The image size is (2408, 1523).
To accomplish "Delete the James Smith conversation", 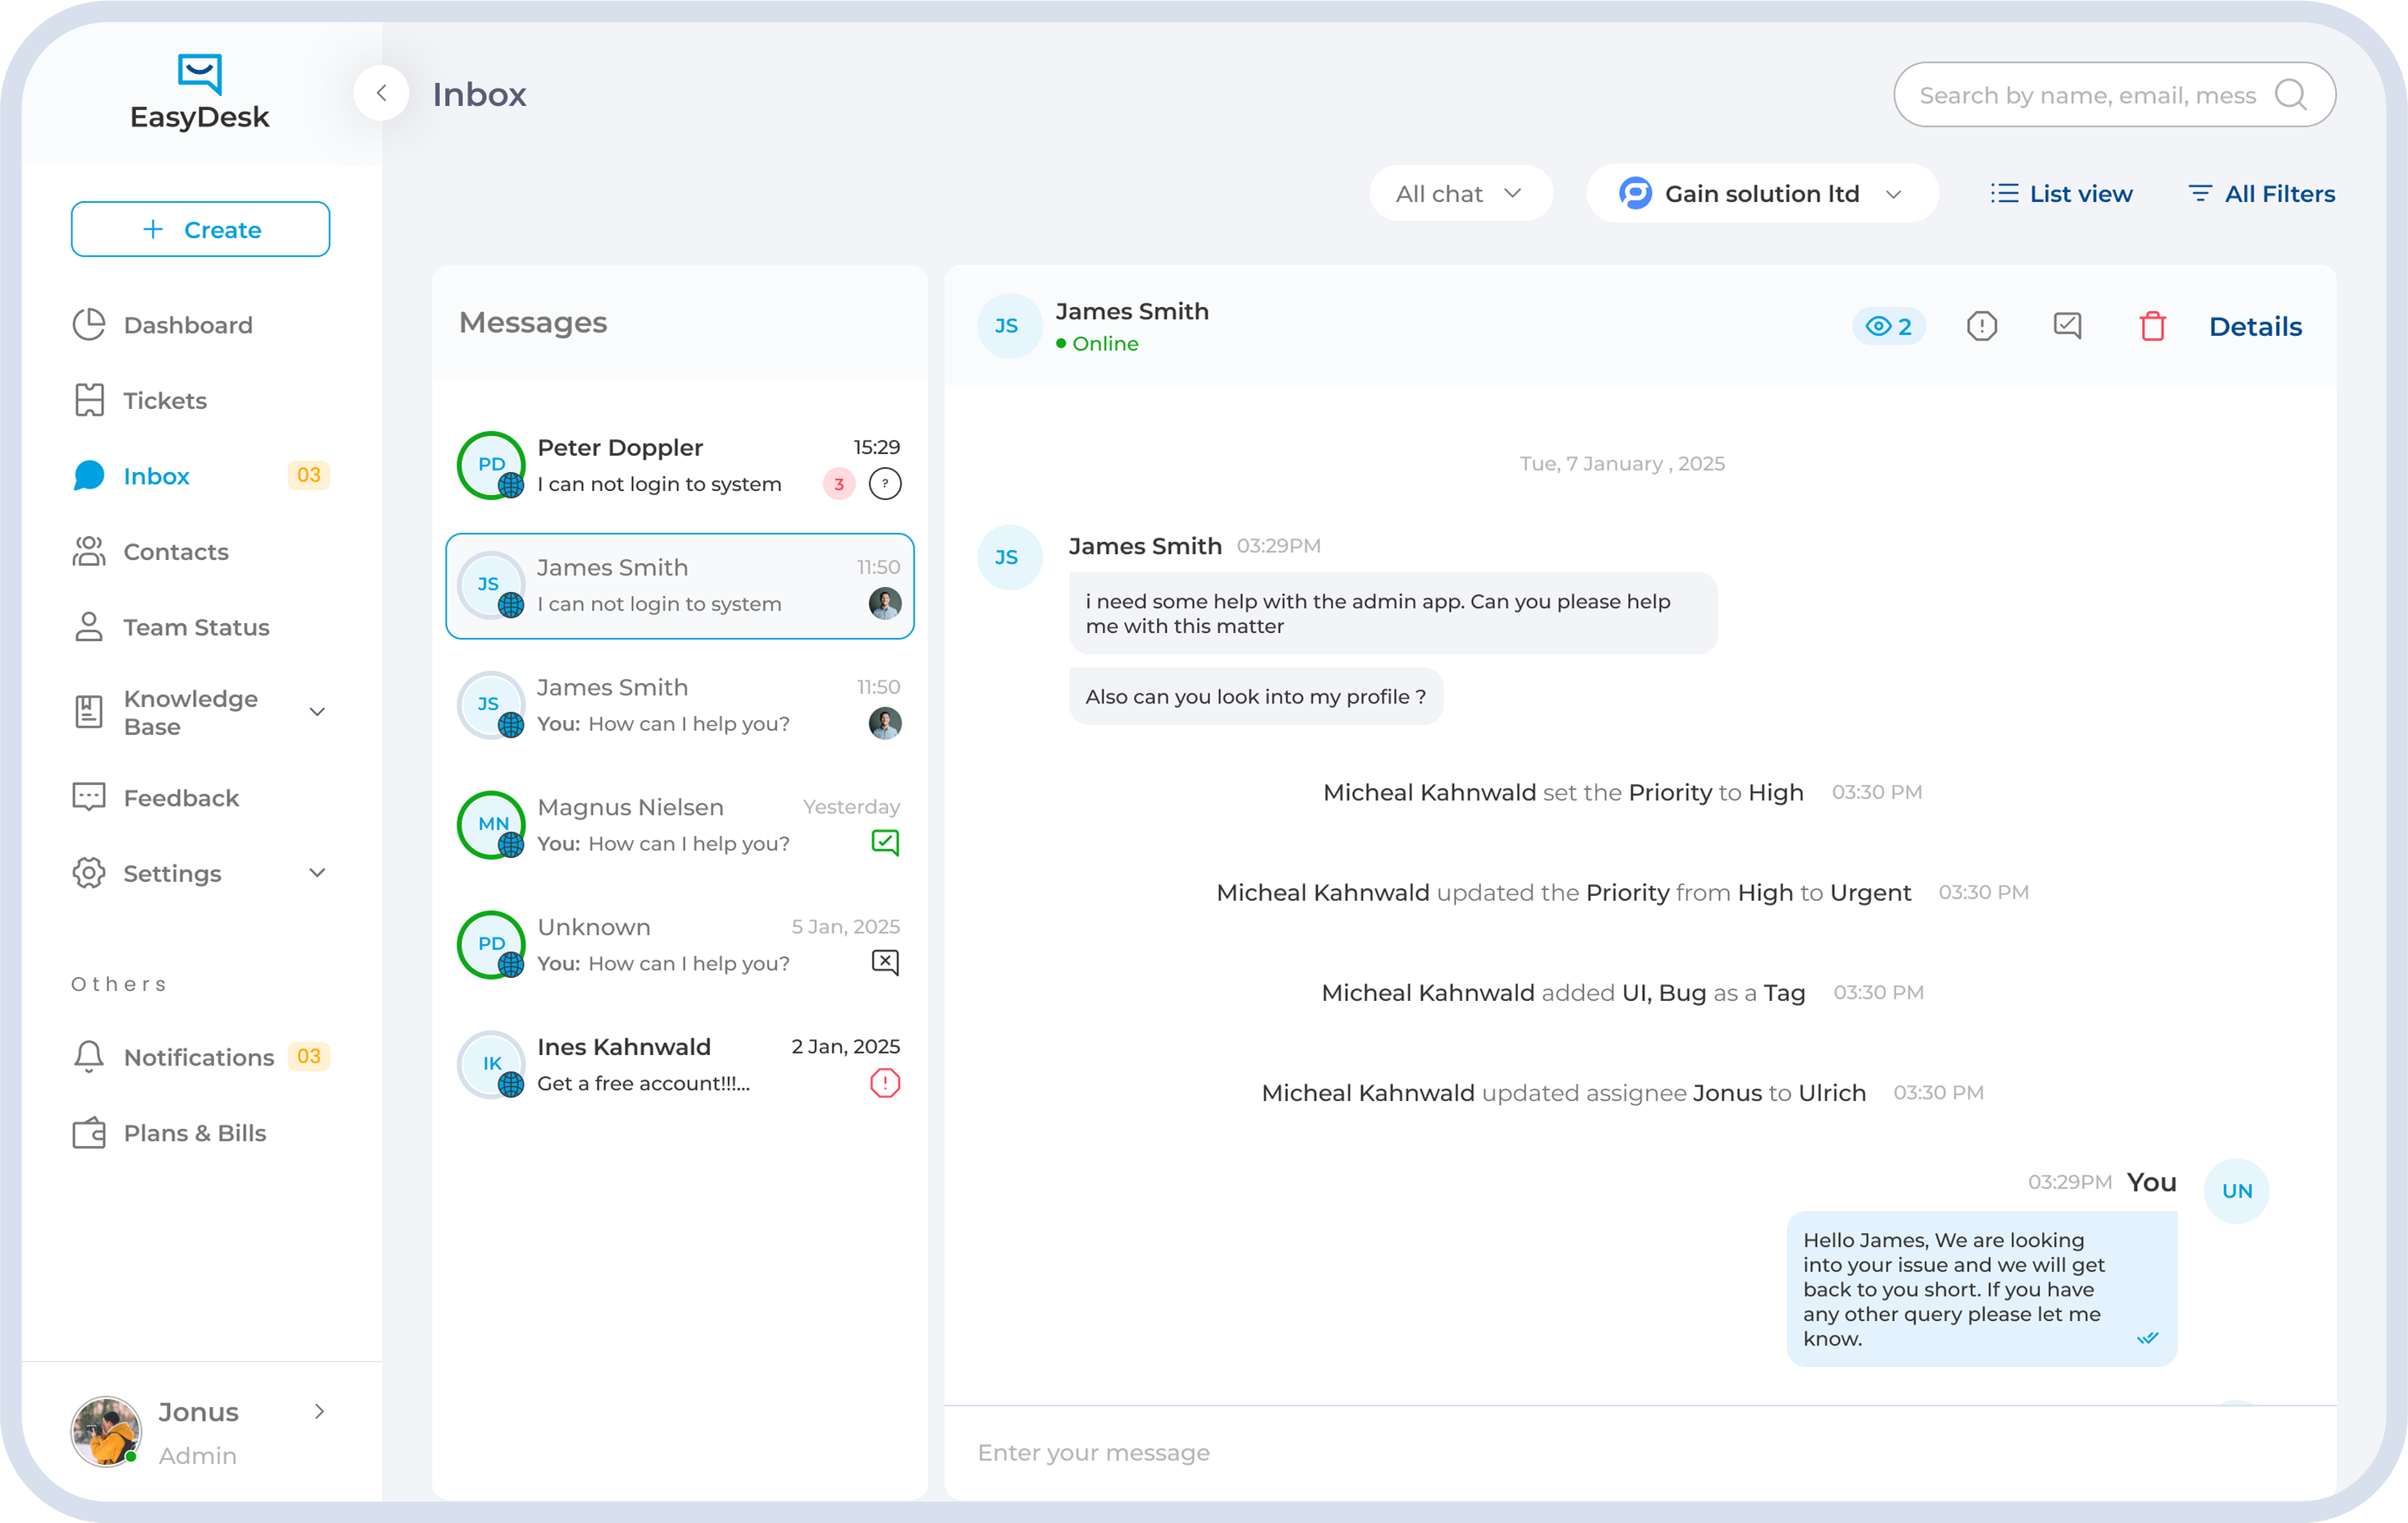I will tap(2153, 325).
